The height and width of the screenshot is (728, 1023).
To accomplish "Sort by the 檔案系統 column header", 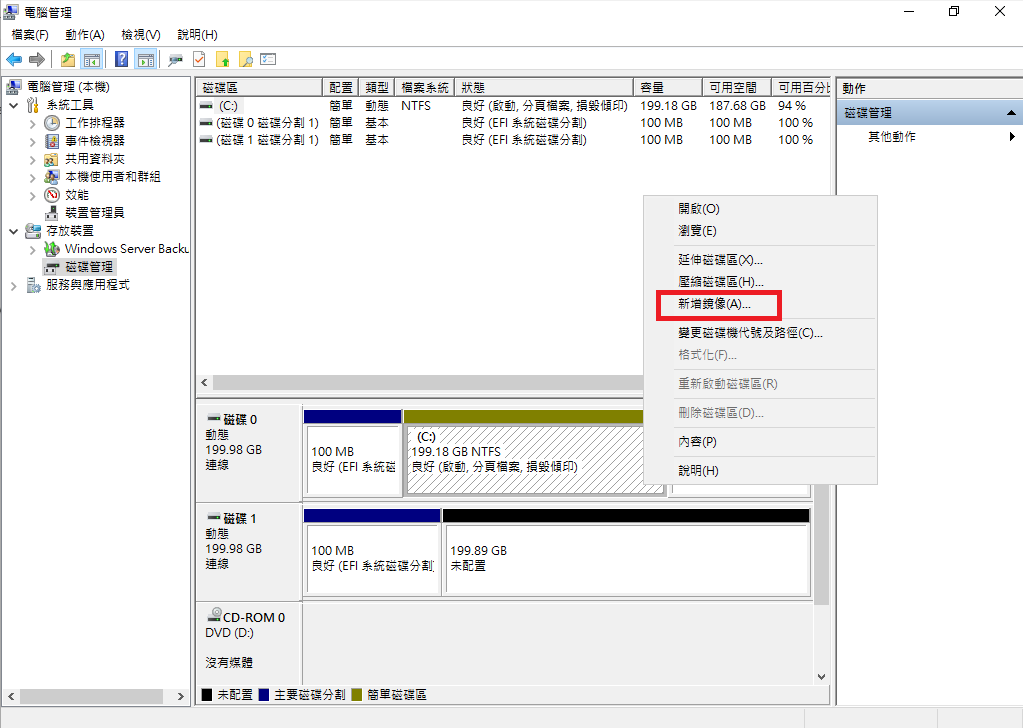I will pyautogui.click(x=424, y=87).
